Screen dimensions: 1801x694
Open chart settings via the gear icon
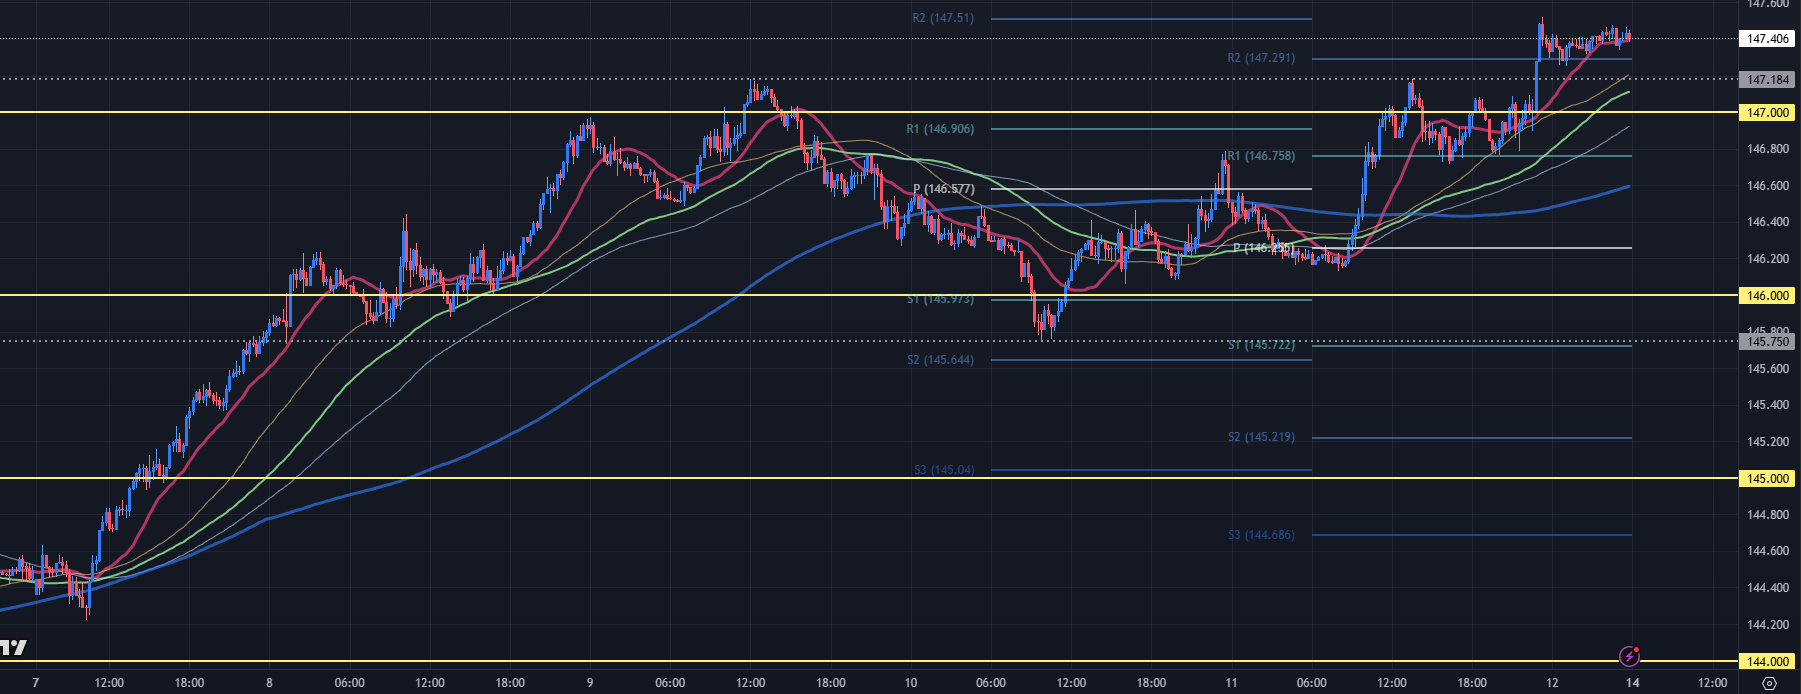pyautogui.click(x=1769, y=684)
